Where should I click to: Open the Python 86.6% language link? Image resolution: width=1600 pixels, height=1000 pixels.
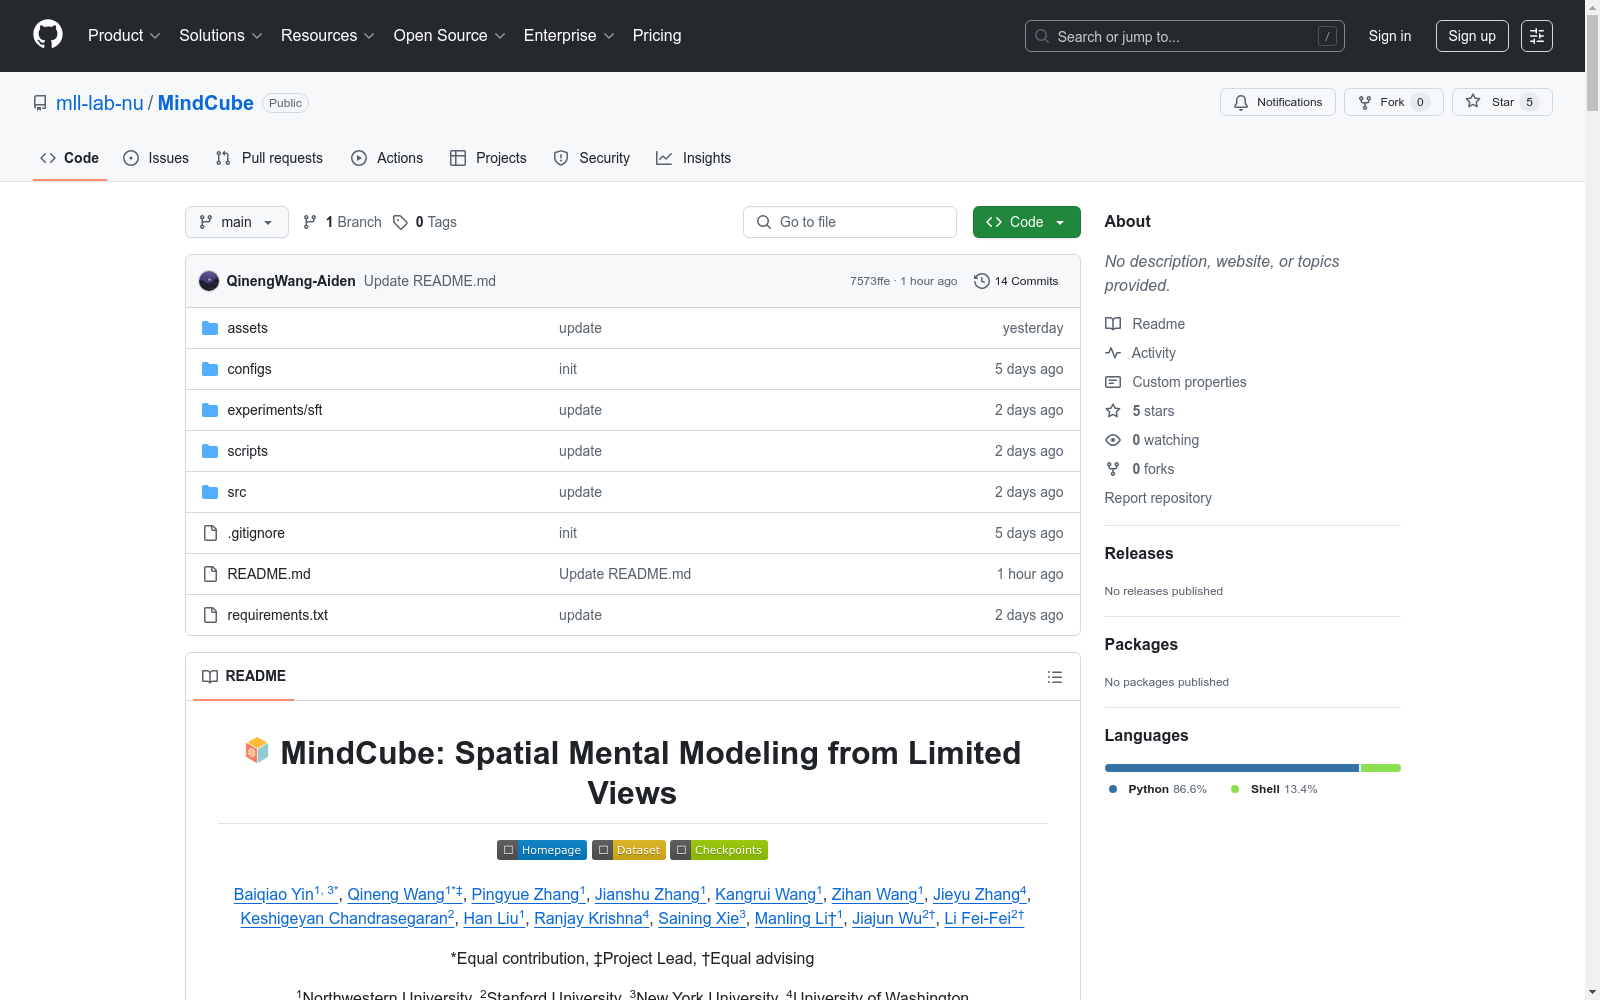[1158, 789]
